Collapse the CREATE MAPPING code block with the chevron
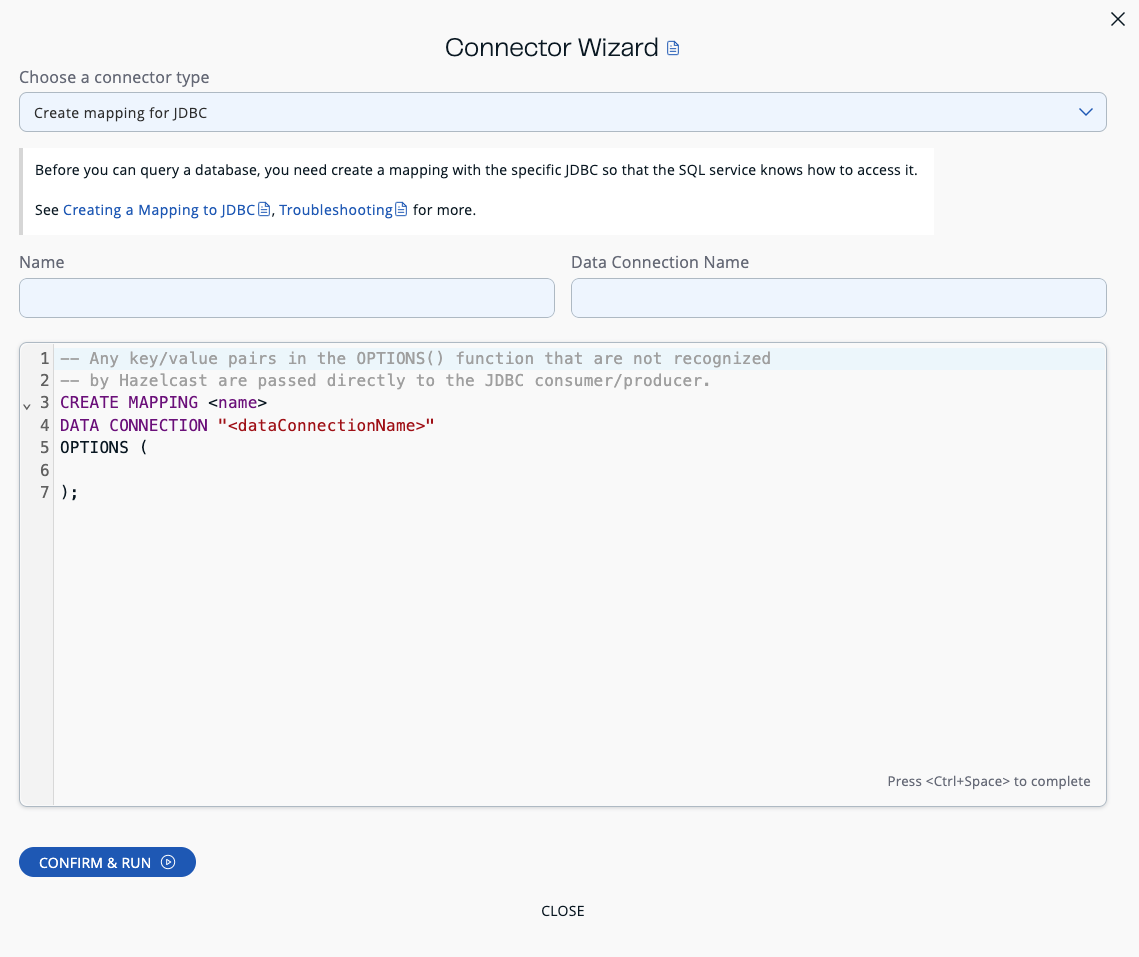1139x957 pixels. (27, 406)
